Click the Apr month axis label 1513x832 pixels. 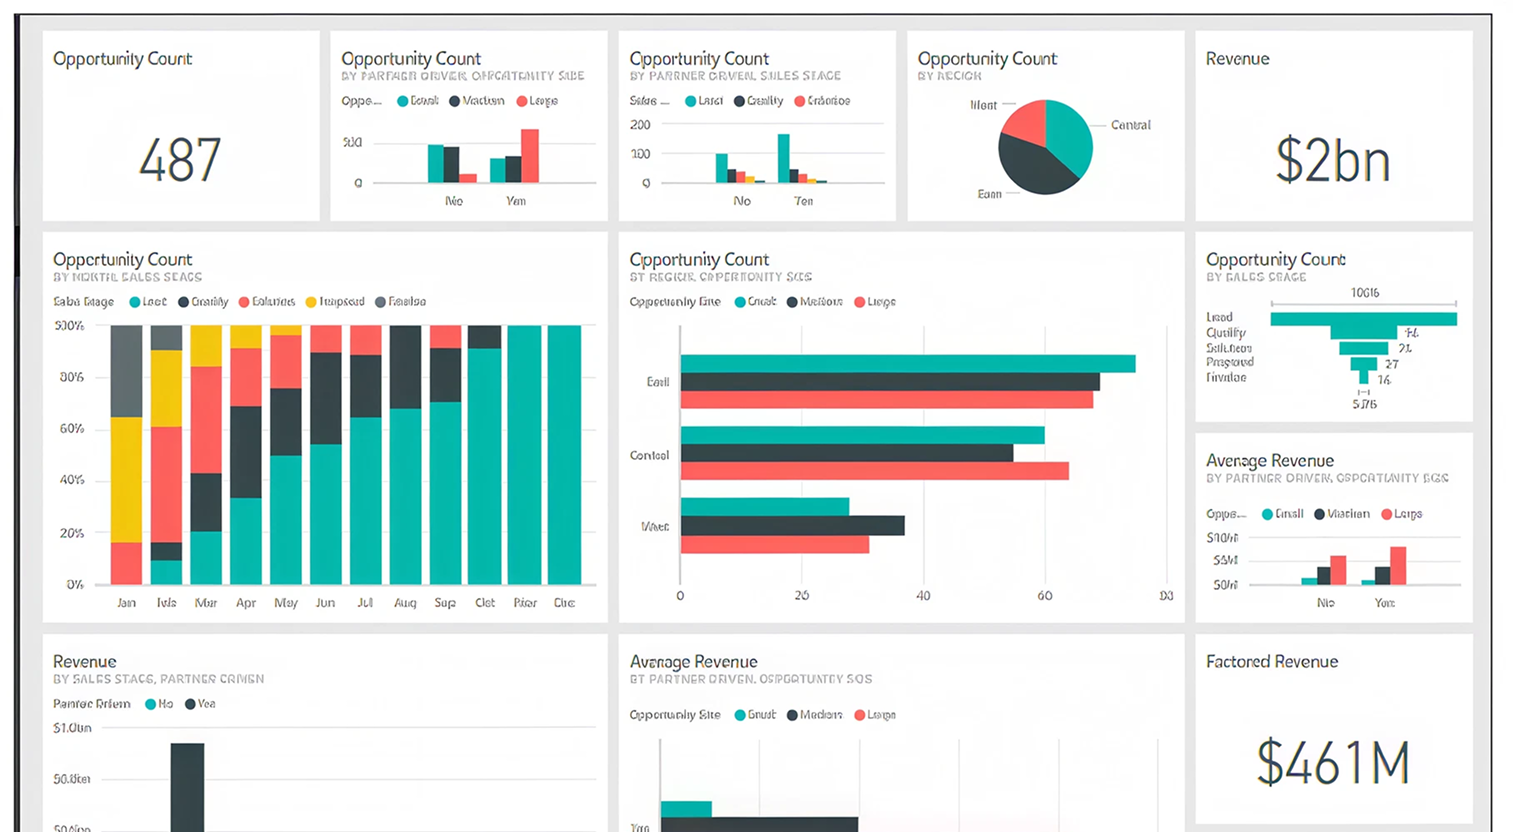coord(246,603)
